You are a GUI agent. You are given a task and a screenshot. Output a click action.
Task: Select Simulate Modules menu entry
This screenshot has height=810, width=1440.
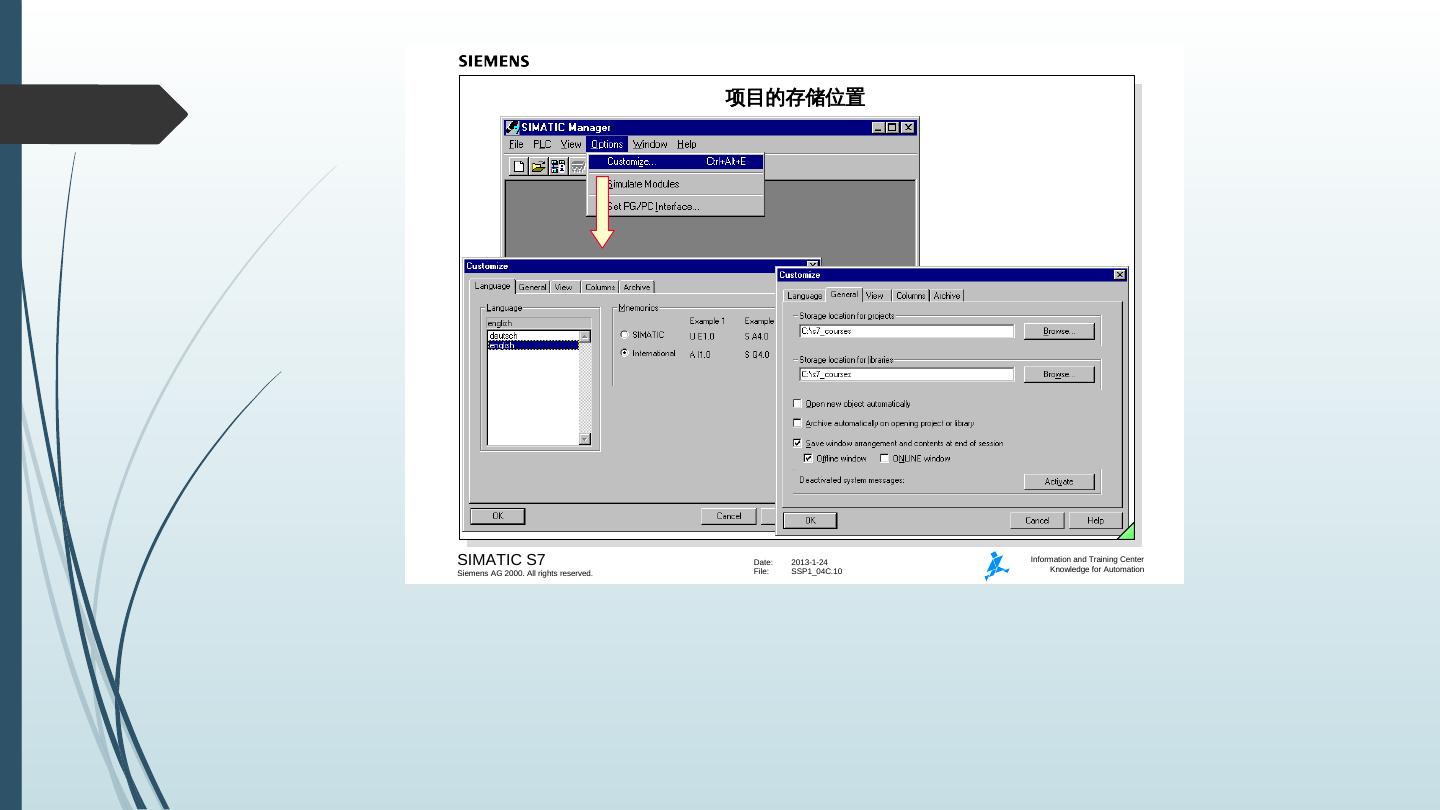point(676,184)
